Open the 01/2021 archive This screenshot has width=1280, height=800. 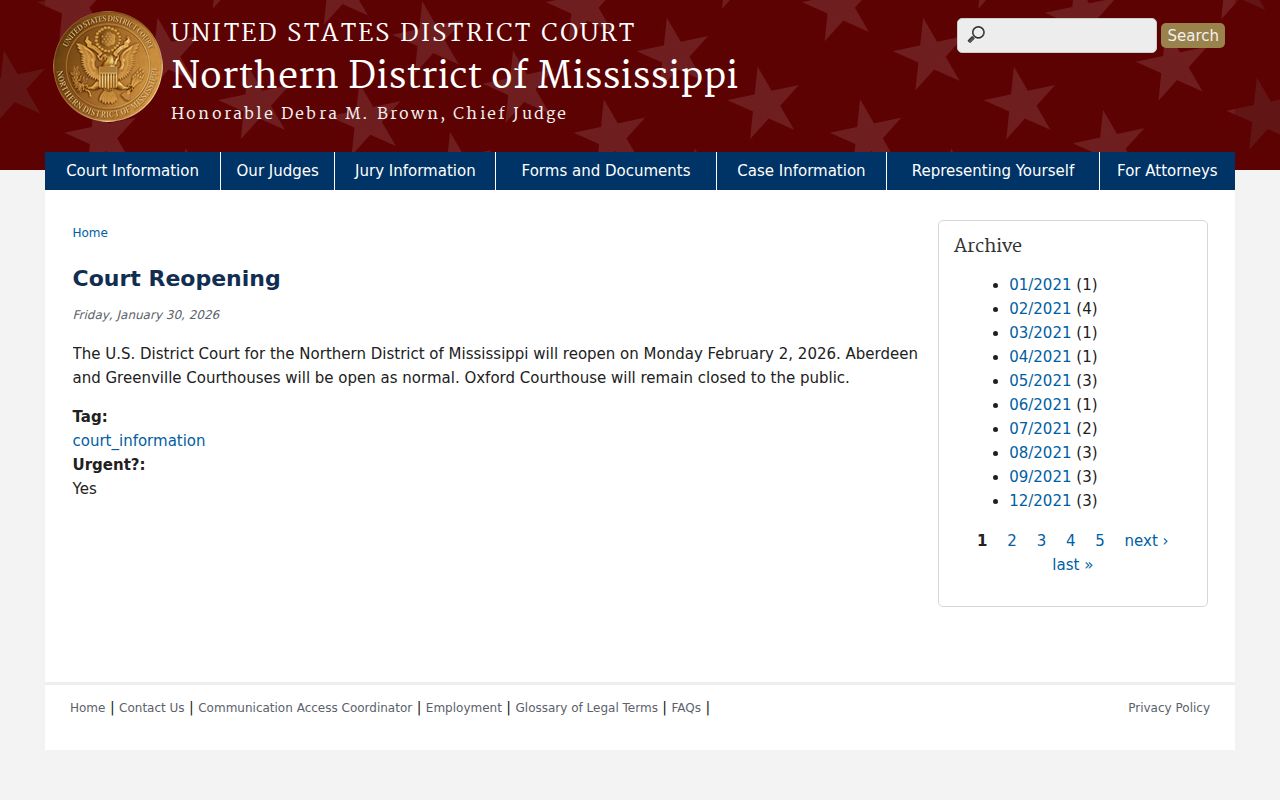[1040, 285]
